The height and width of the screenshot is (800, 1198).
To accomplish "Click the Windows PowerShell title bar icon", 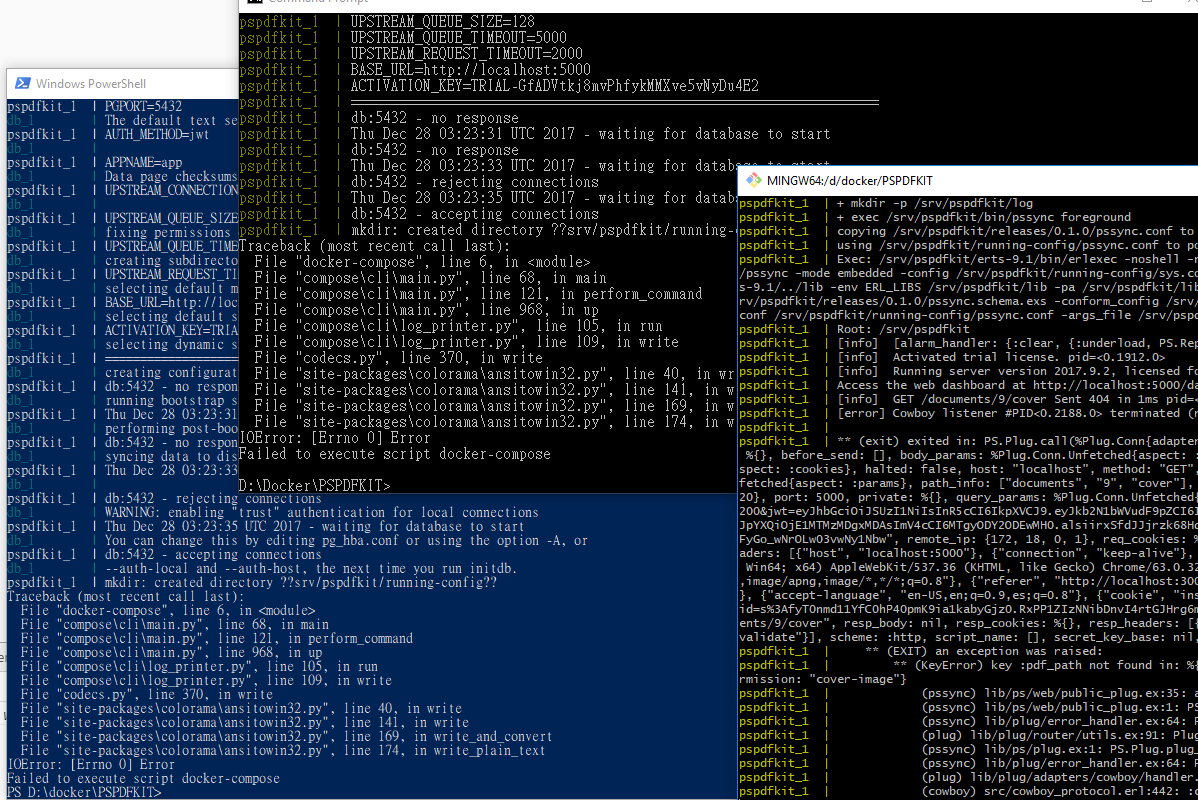I will tap(22, 83).
